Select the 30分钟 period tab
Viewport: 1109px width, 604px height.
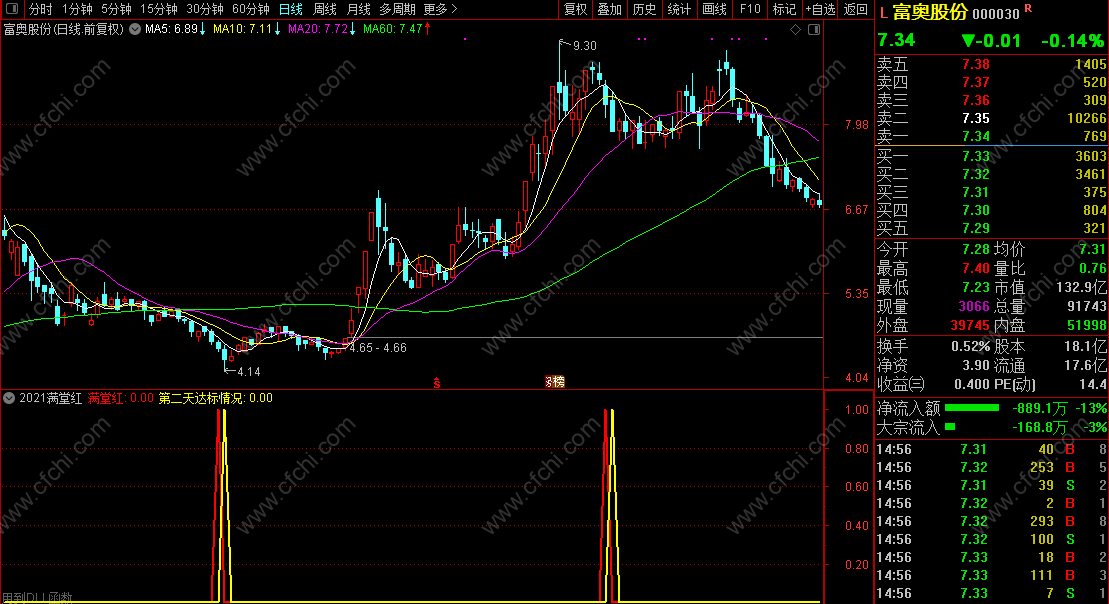(x=204, y=9)
